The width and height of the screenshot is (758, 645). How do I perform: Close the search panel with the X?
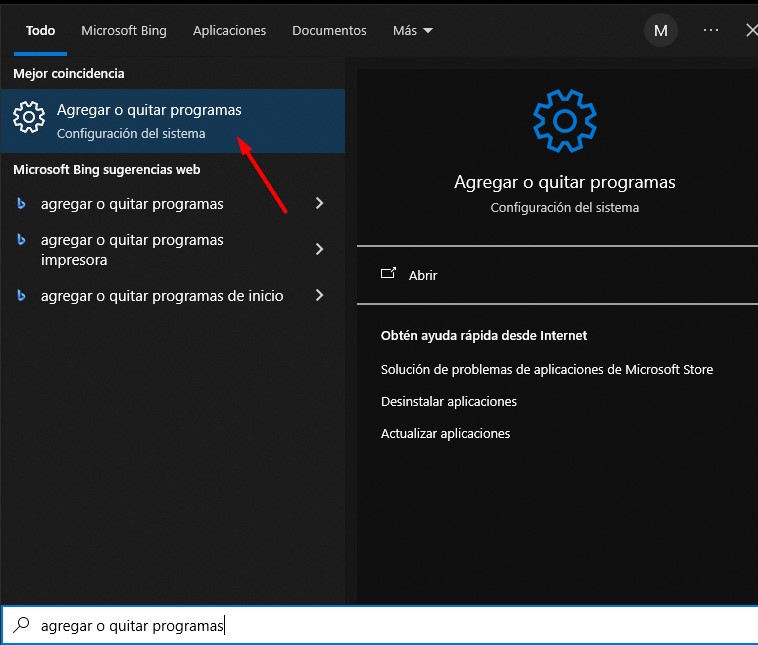(x=752, y=30)
